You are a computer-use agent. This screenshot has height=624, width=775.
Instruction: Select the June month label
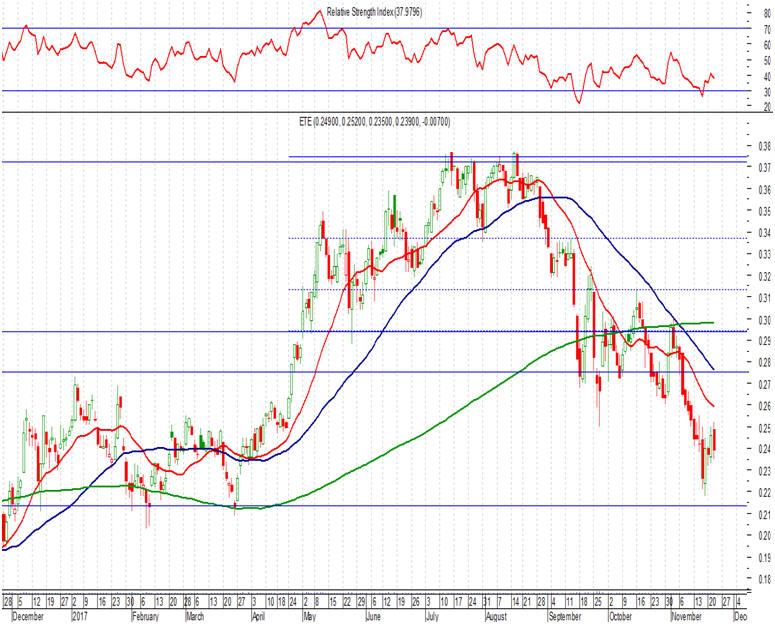(x=374, y=617)
